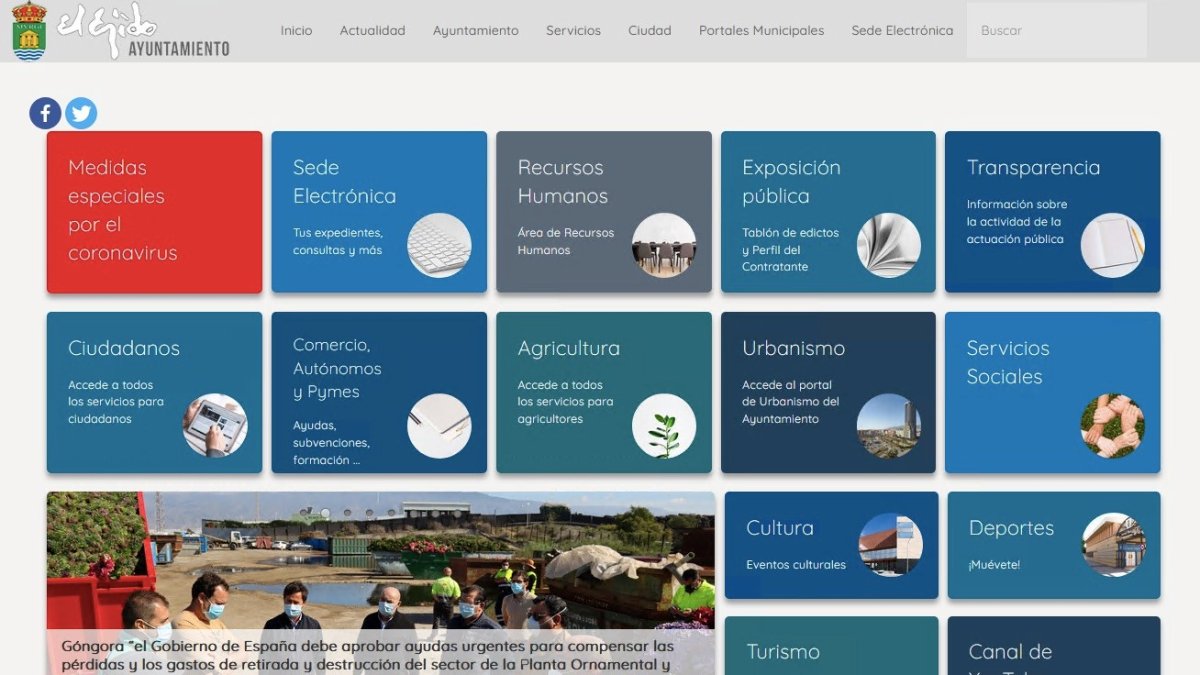The width and height of the screenshot is (1200, 675).
Task: Open the Ciudad menu
Action: point(650,31)
